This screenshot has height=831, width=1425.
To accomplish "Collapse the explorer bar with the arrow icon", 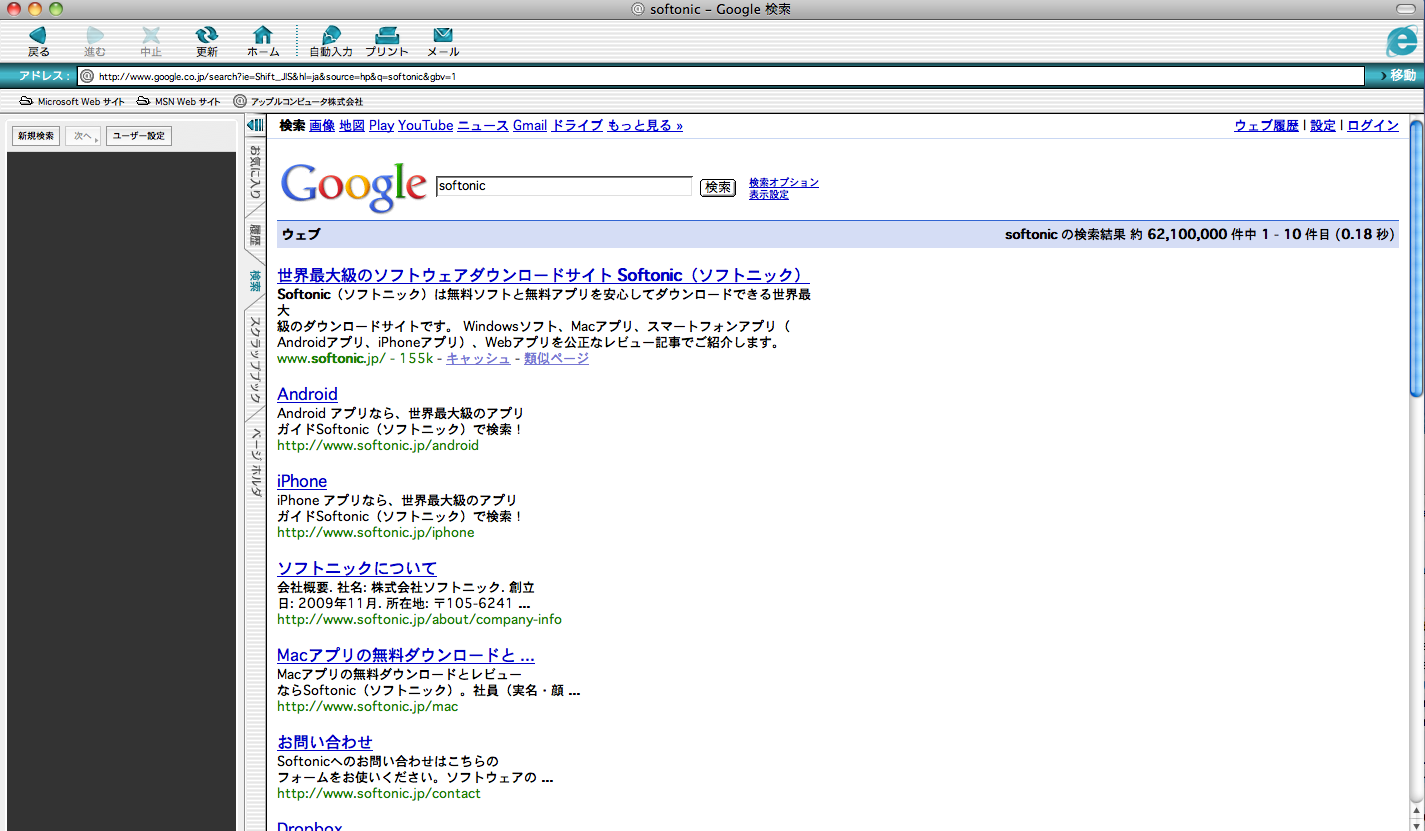I will tap(255, 125).
